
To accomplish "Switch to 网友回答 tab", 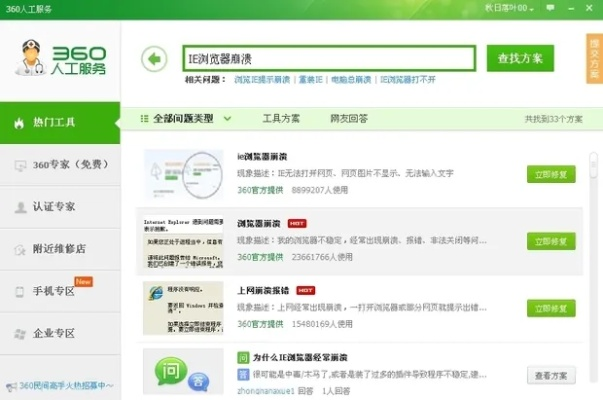I will point(349,118).
